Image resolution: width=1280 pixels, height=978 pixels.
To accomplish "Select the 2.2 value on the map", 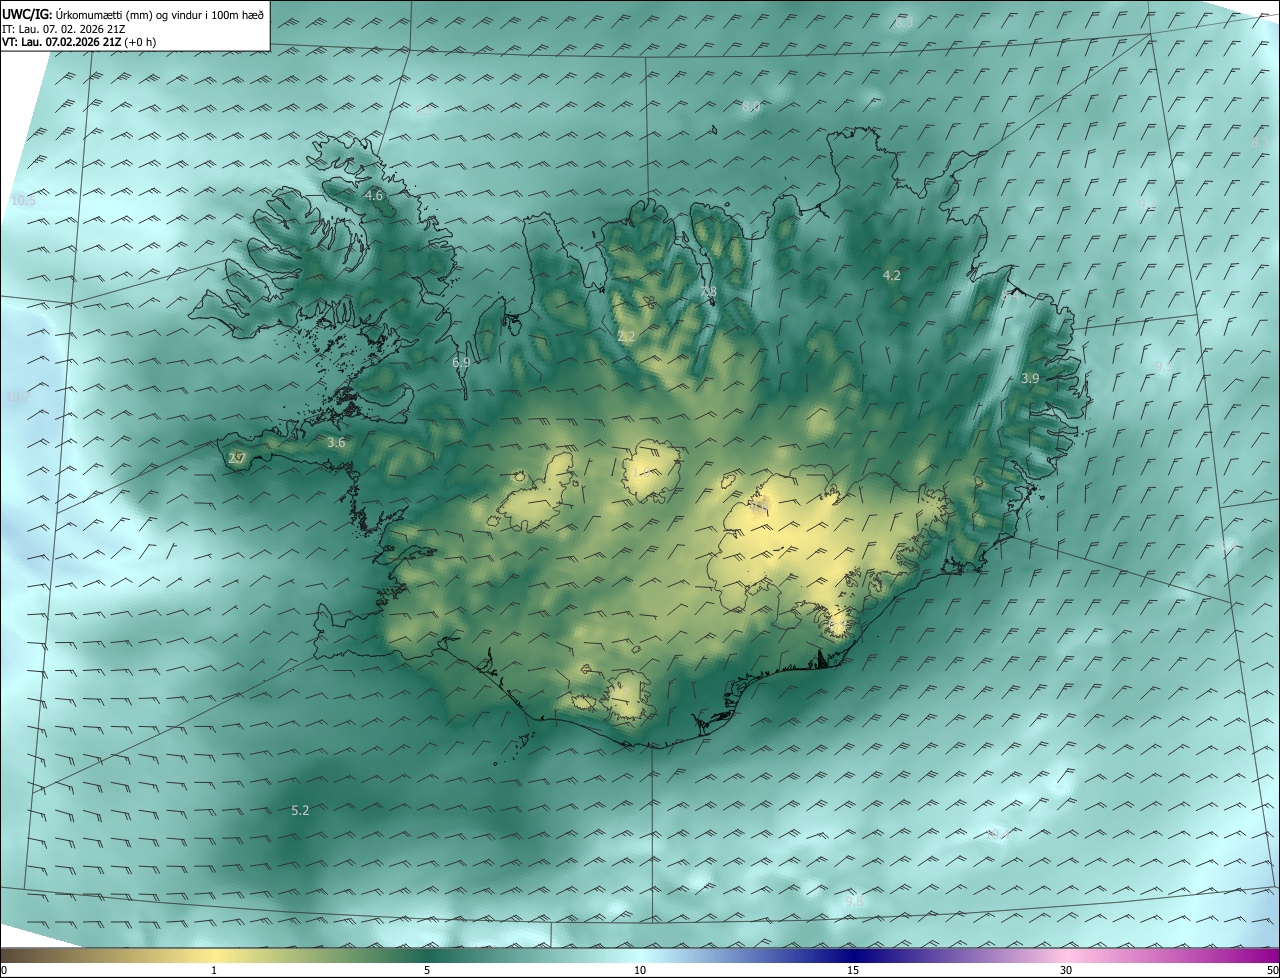I will [x=626, y=337].
